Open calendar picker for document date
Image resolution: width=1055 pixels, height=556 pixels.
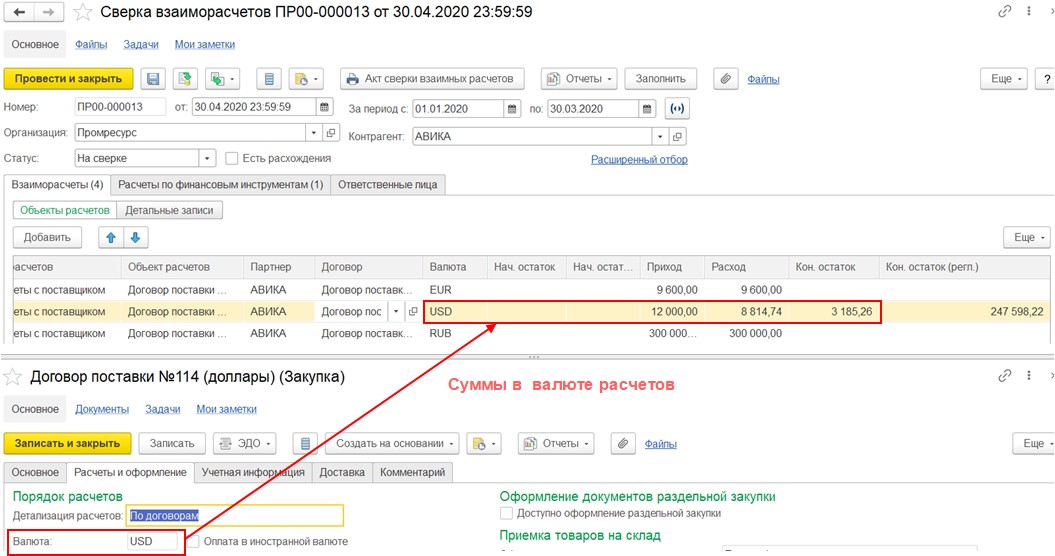[325, 108]
